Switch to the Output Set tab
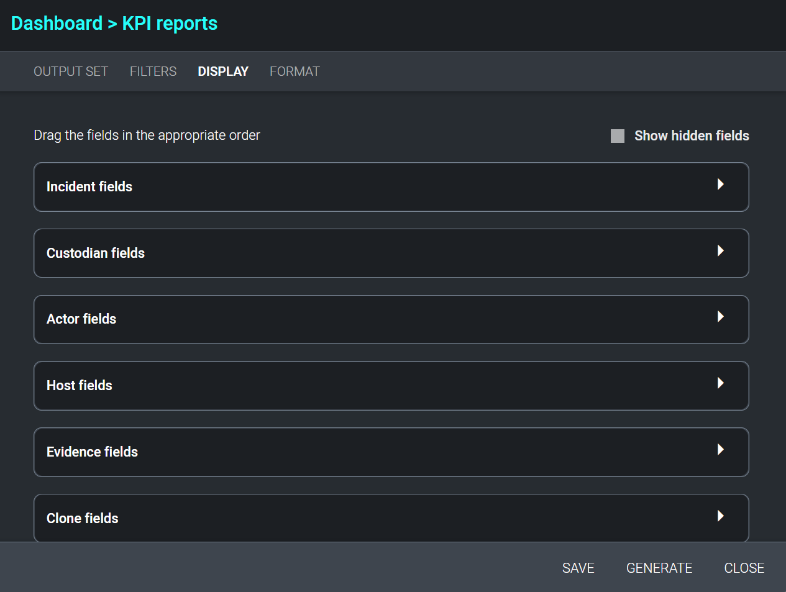The width and height of the screenshot is (786, 592). [x=71, y=72]
